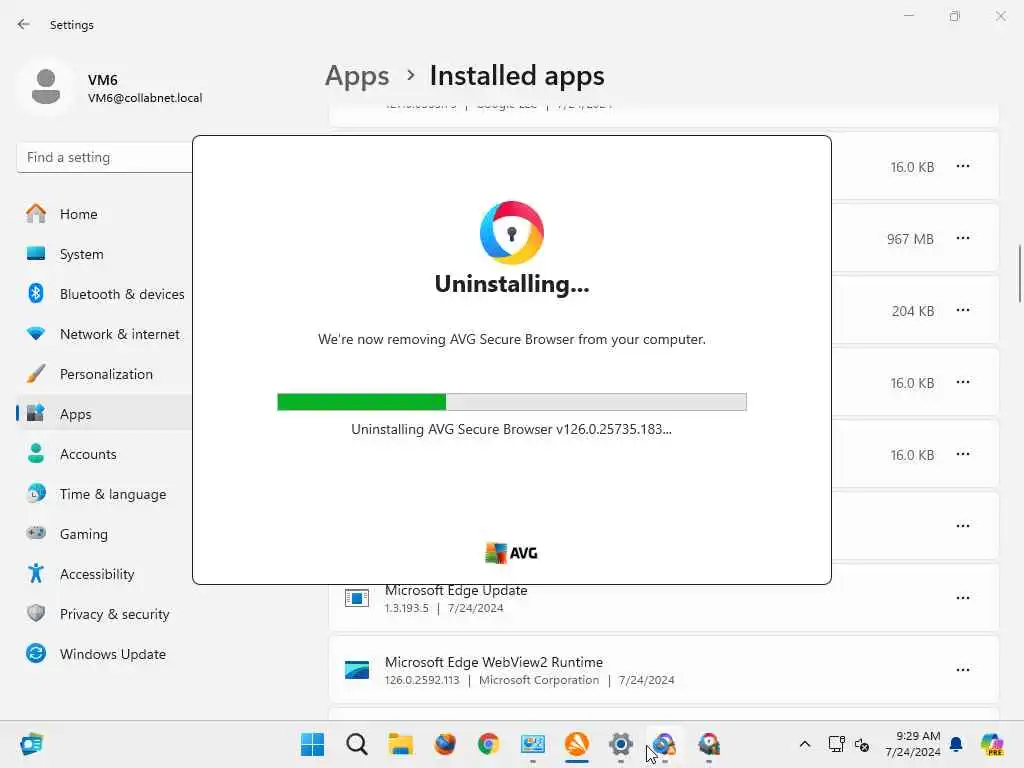Launch Google Chrome from taskbar
Image resolution: width=1024 pixels, height=768 pixels.
(x=488, y=744)
